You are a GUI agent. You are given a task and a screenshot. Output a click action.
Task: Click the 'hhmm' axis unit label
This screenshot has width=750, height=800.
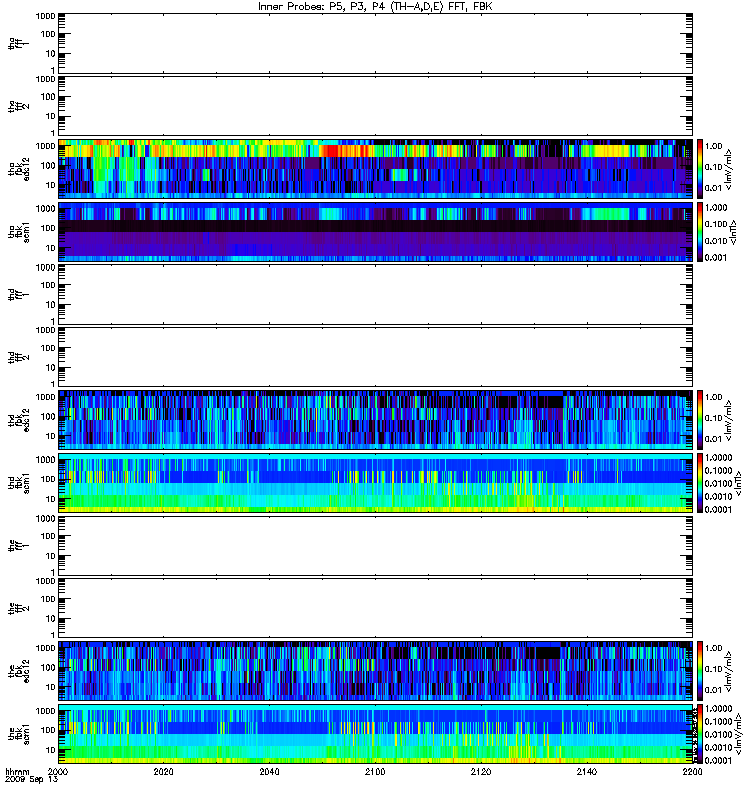(x=17, y=771)
